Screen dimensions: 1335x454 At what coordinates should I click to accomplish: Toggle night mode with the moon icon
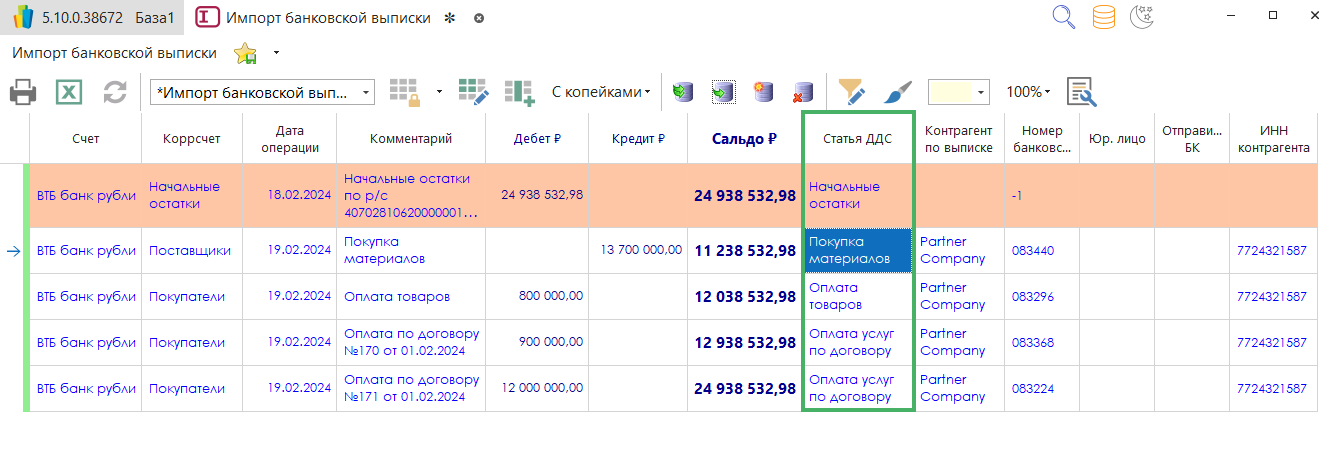tap(1142, 17)
